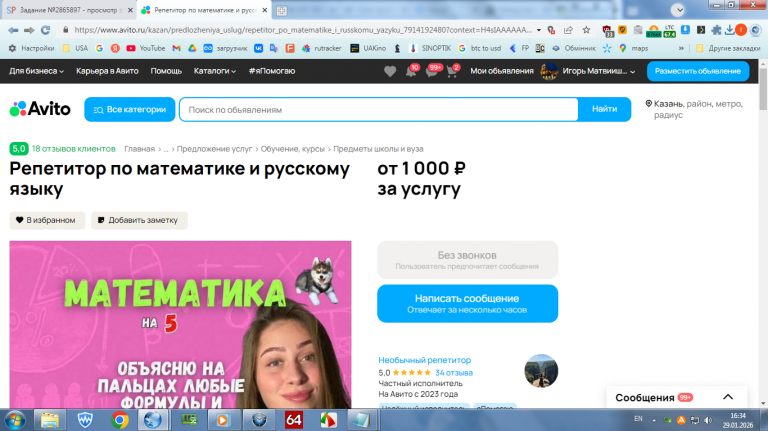Open Предметы школы и вуза breadcrumb
Screen dimensions: 768x431
[378, 149]
